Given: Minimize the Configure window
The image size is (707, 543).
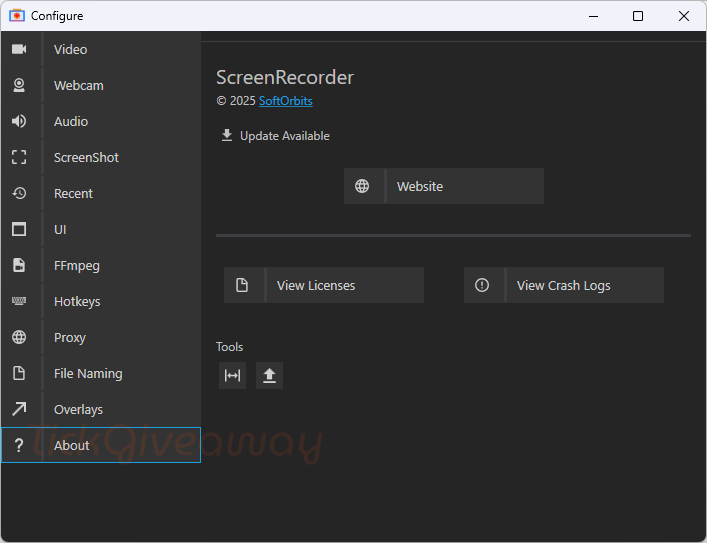Looking at the screenshot, I should pos(593,16).
